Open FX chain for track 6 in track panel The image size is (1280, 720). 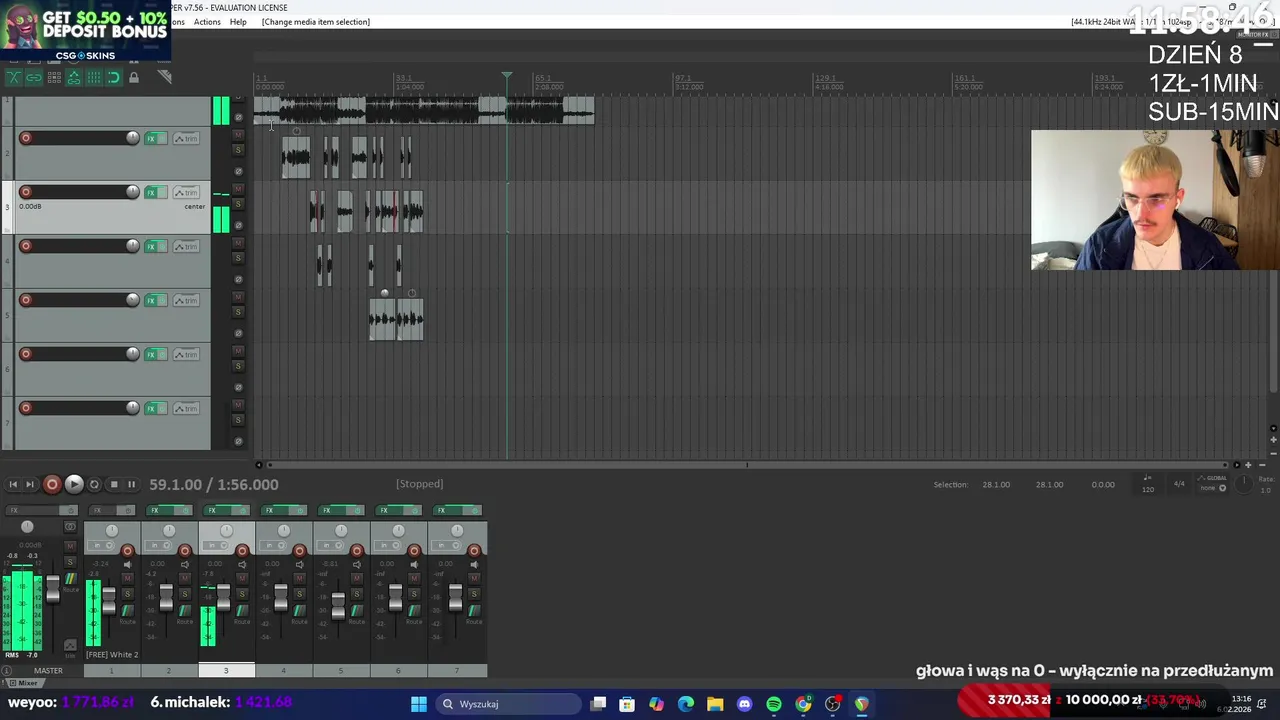click(x=152, y=354)
